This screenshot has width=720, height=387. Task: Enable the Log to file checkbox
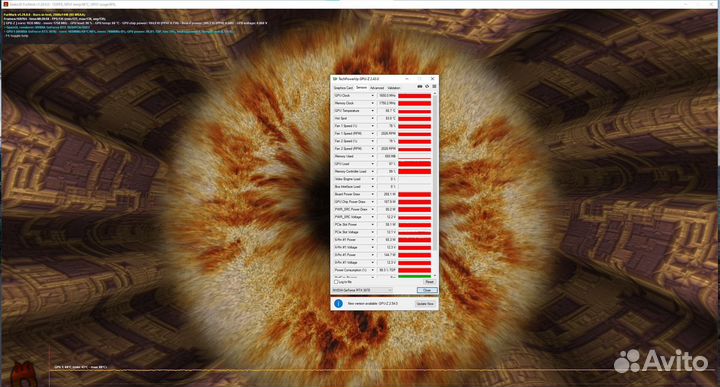point(336,282)
